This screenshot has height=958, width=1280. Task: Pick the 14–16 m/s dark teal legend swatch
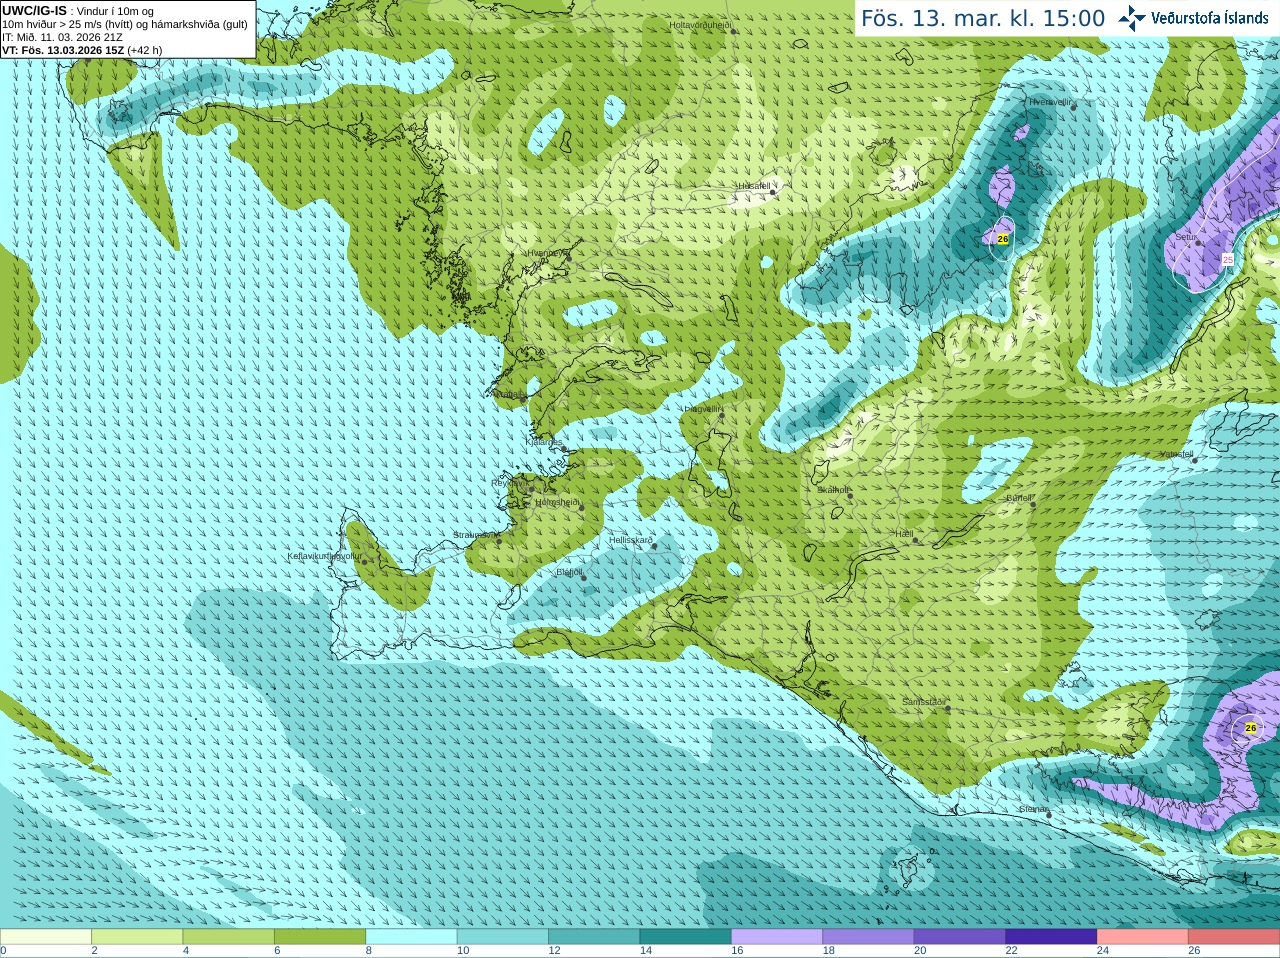pos(686,937)
